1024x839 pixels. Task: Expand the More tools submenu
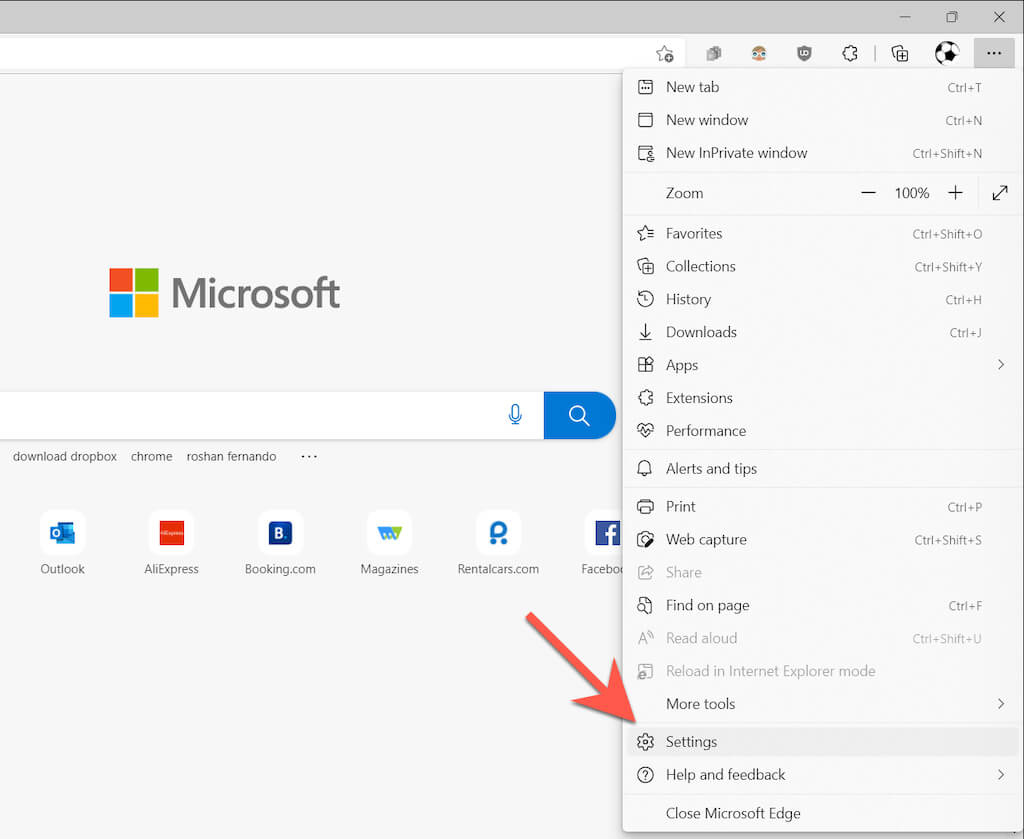pos(1000,704)
